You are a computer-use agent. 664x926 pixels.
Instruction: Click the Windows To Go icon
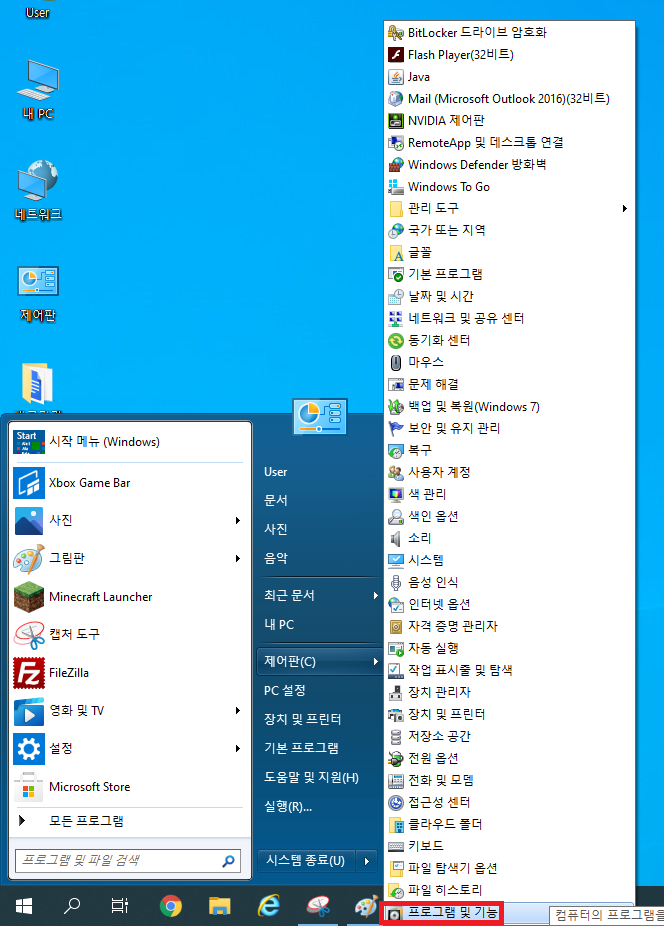pyautogui.click(x=396, y=187)
